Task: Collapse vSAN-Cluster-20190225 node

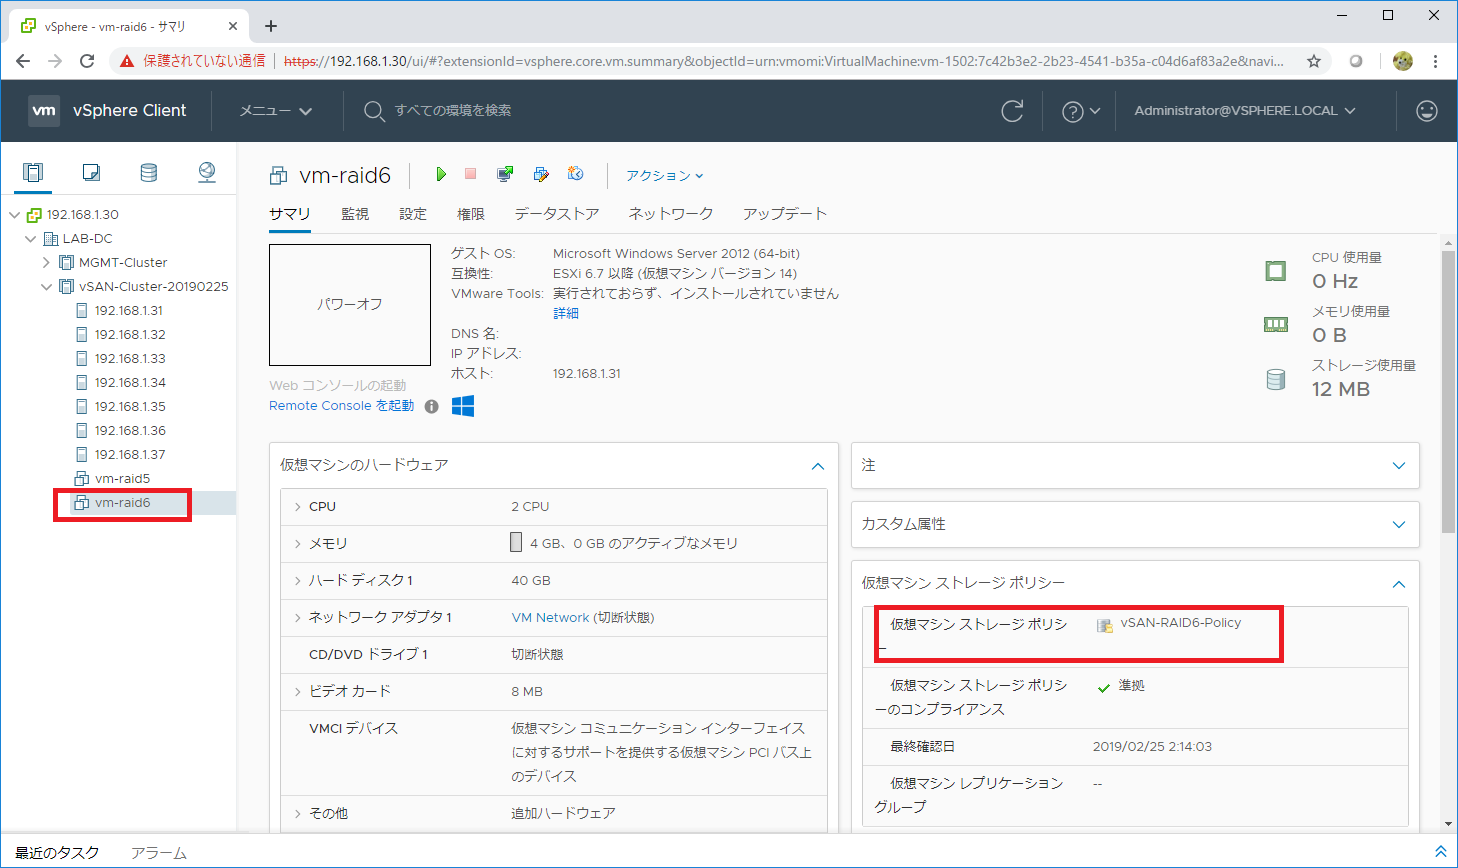Action: (46, 287)
